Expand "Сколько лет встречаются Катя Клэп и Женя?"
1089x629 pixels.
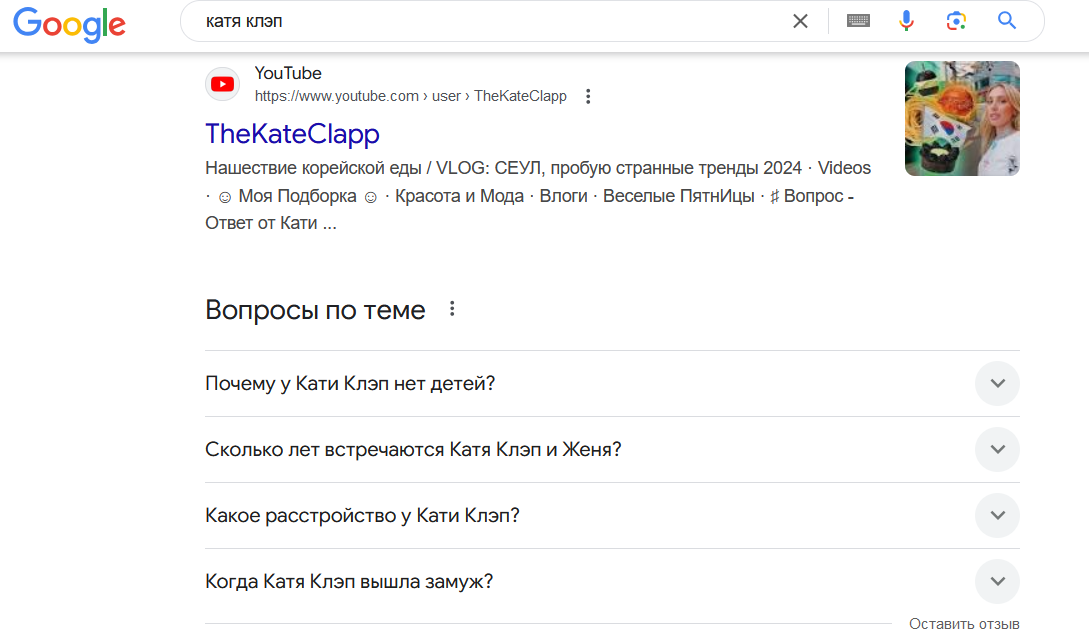pyautogui.click(x=612, y=449)
